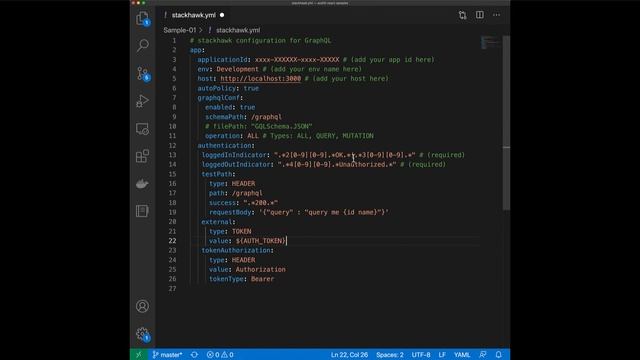
Task: Click Ln 22, Col 26 cursor position
Action: (349, 355)
